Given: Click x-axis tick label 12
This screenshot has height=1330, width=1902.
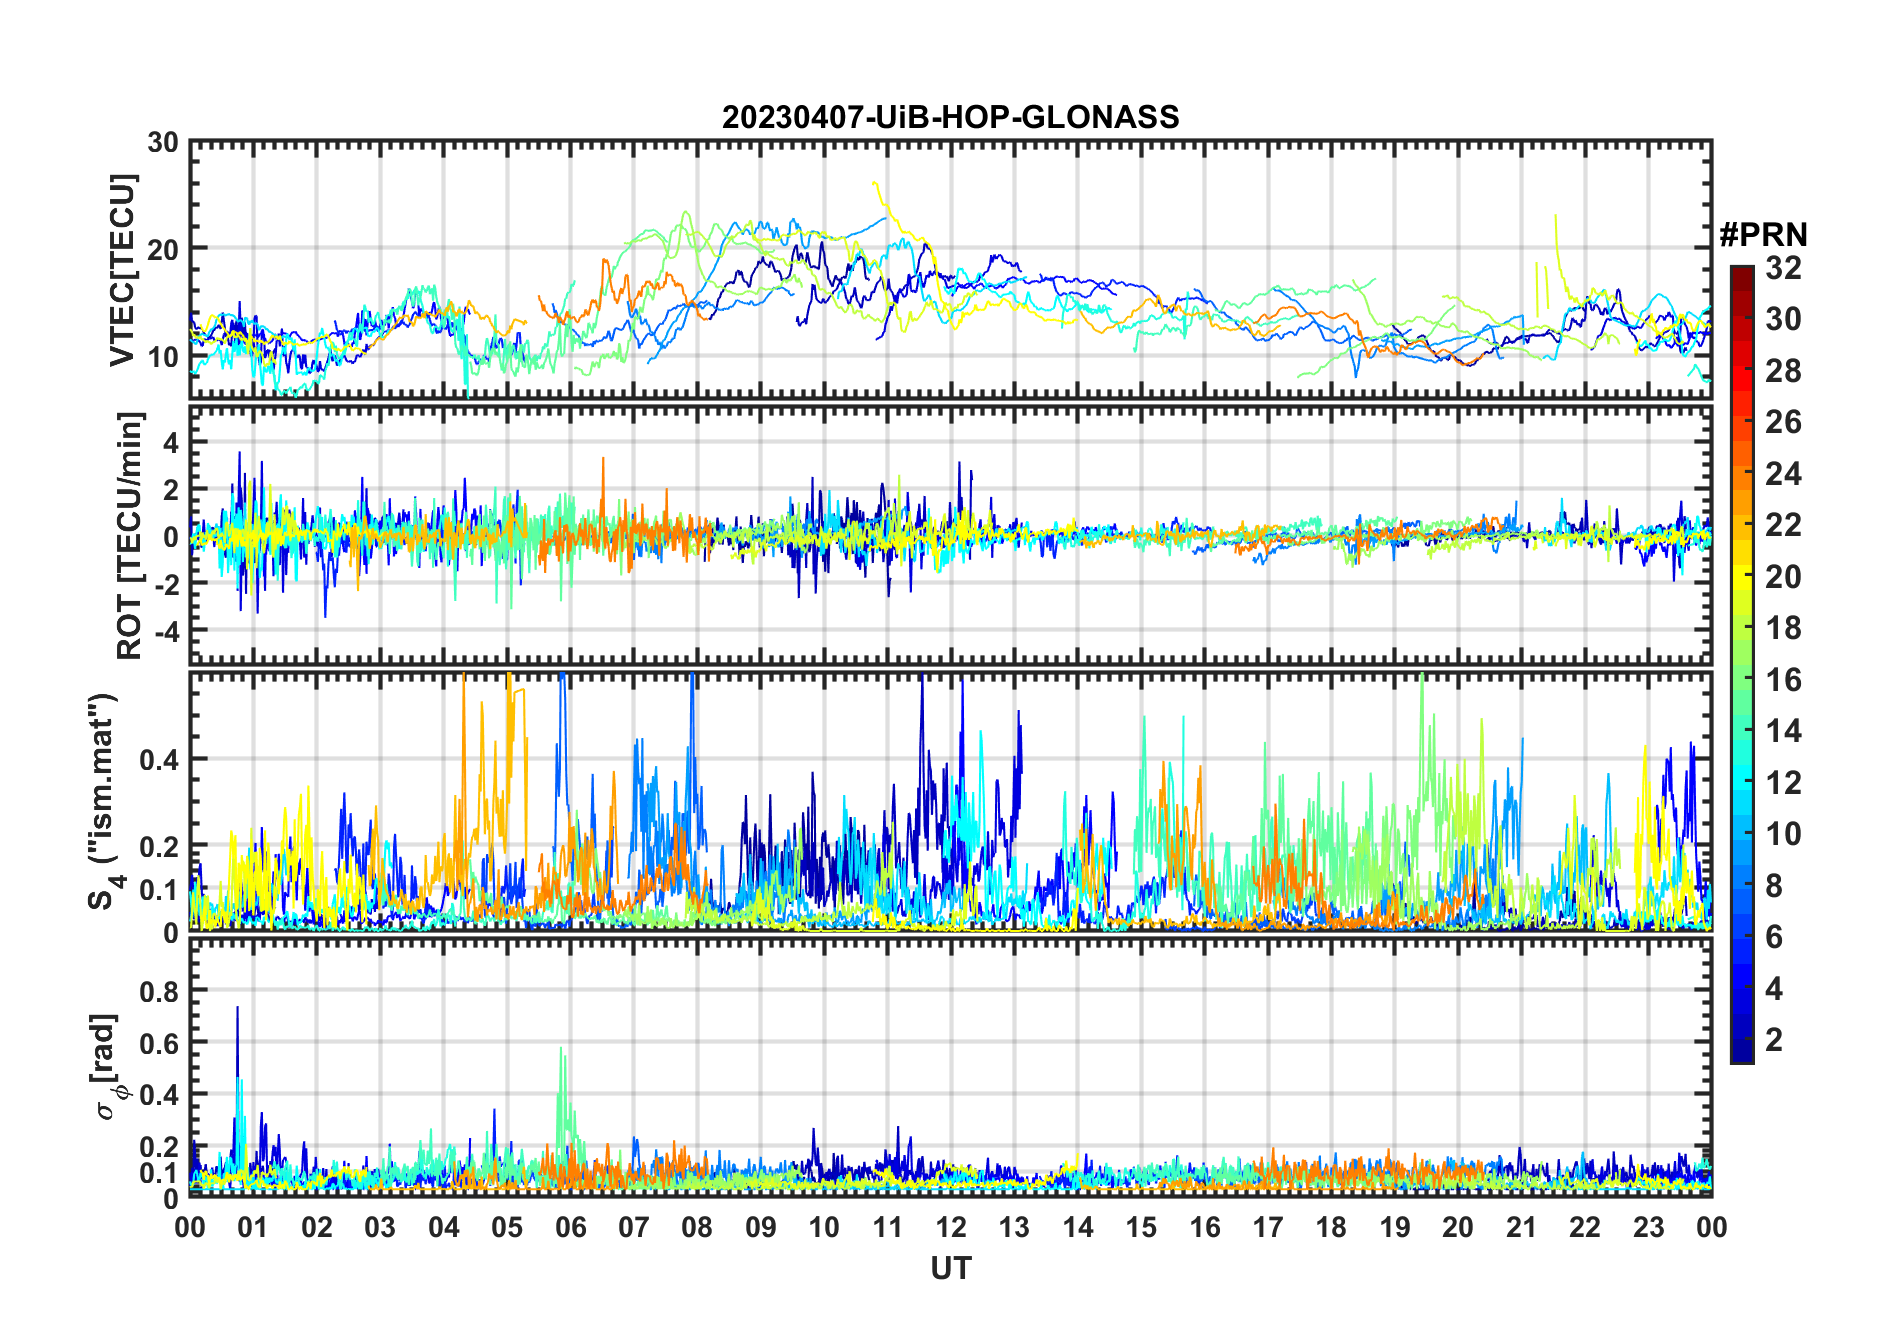Looking at the screenshot, I should (x=951, y=1228).
